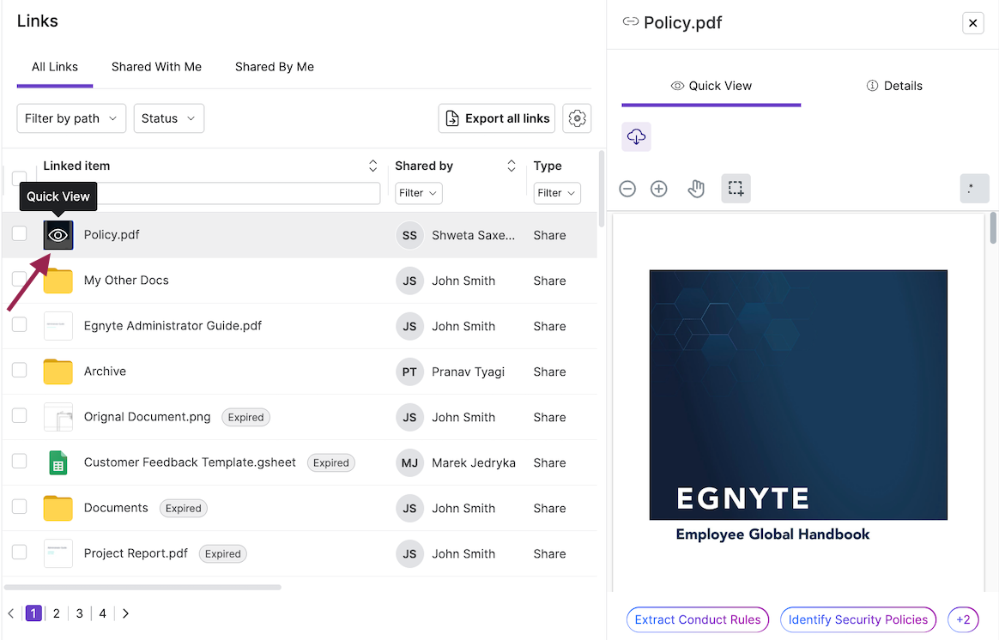Activate the area selection tool
The height and width of the screenshot is (640, 999).
point(736,188)
